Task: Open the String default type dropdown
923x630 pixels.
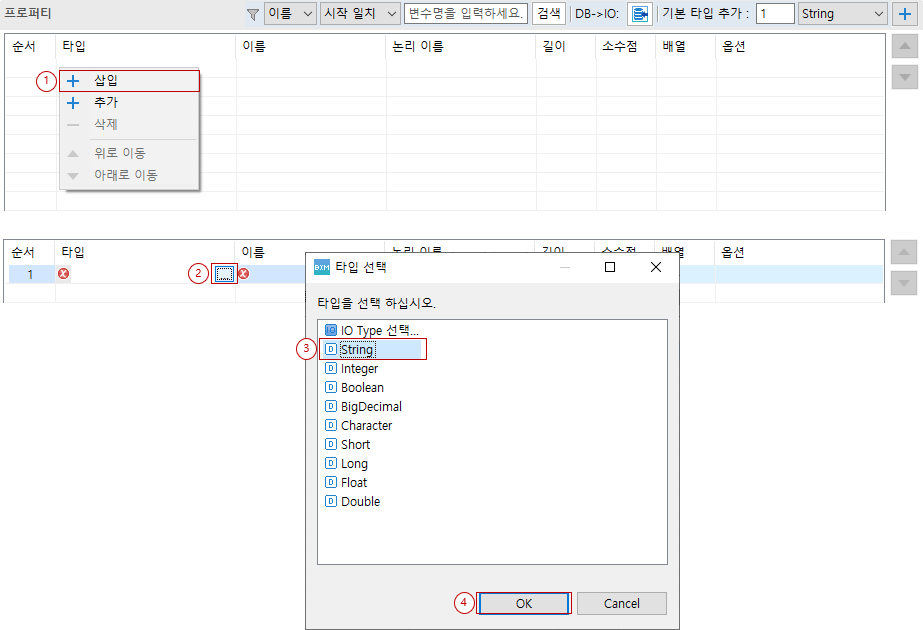Action: [845, 14]
